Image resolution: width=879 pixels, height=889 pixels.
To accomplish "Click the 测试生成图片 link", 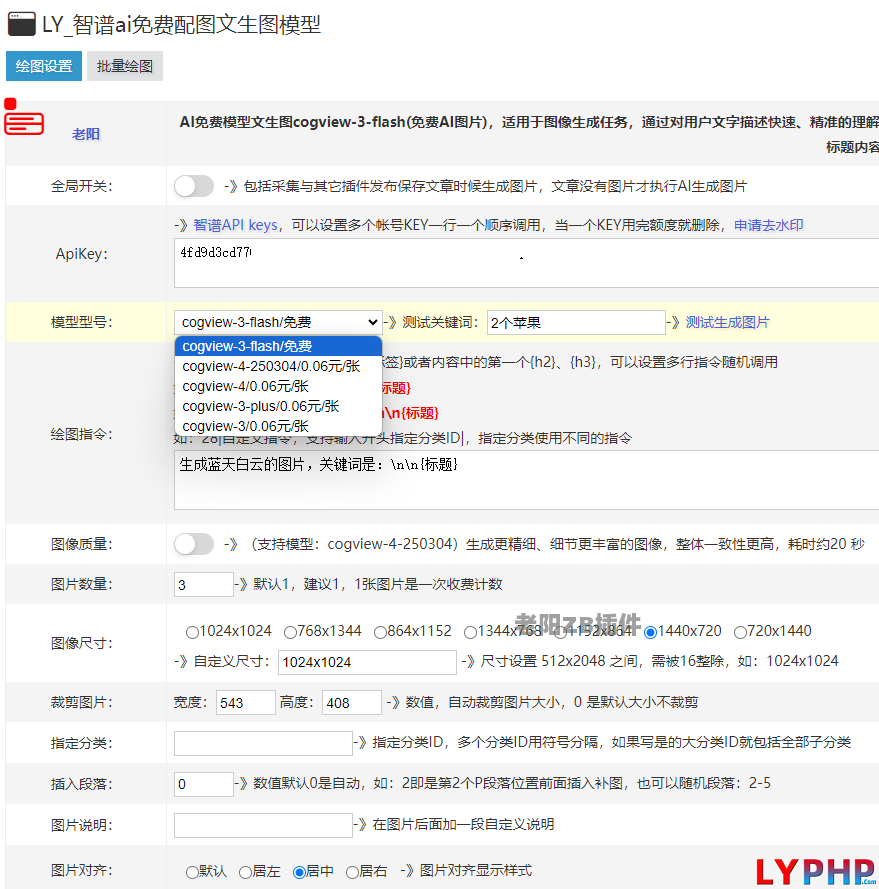I will click(728, 322).
